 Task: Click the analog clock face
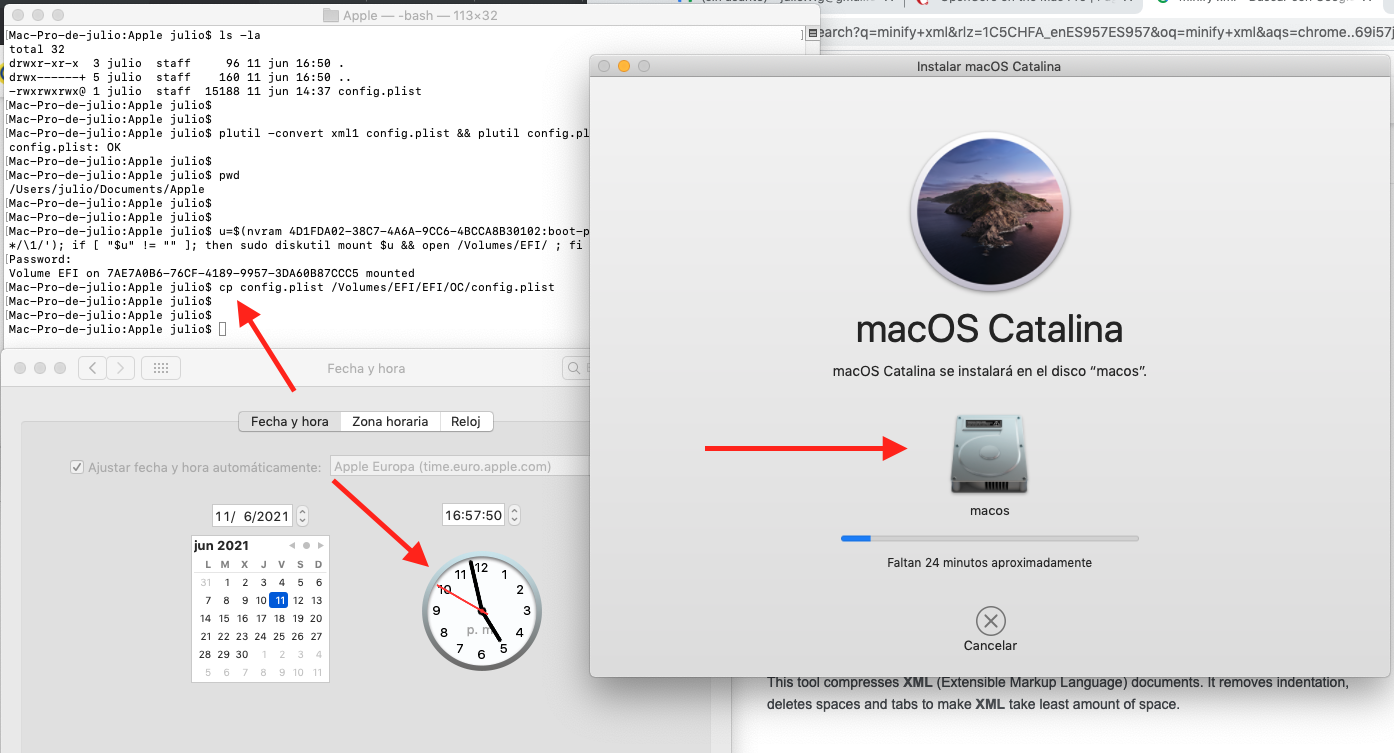[x=481, y=611]
